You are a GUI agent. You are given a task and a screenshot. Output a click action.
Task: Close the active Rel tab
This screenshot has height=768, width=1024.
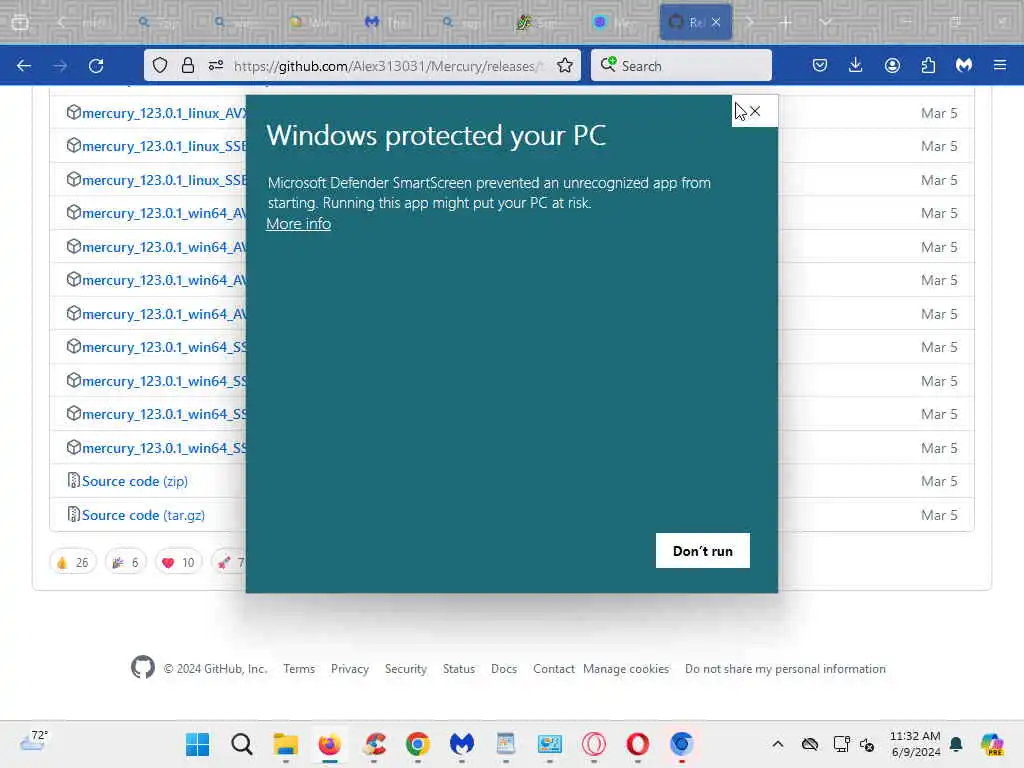(716, 22)
